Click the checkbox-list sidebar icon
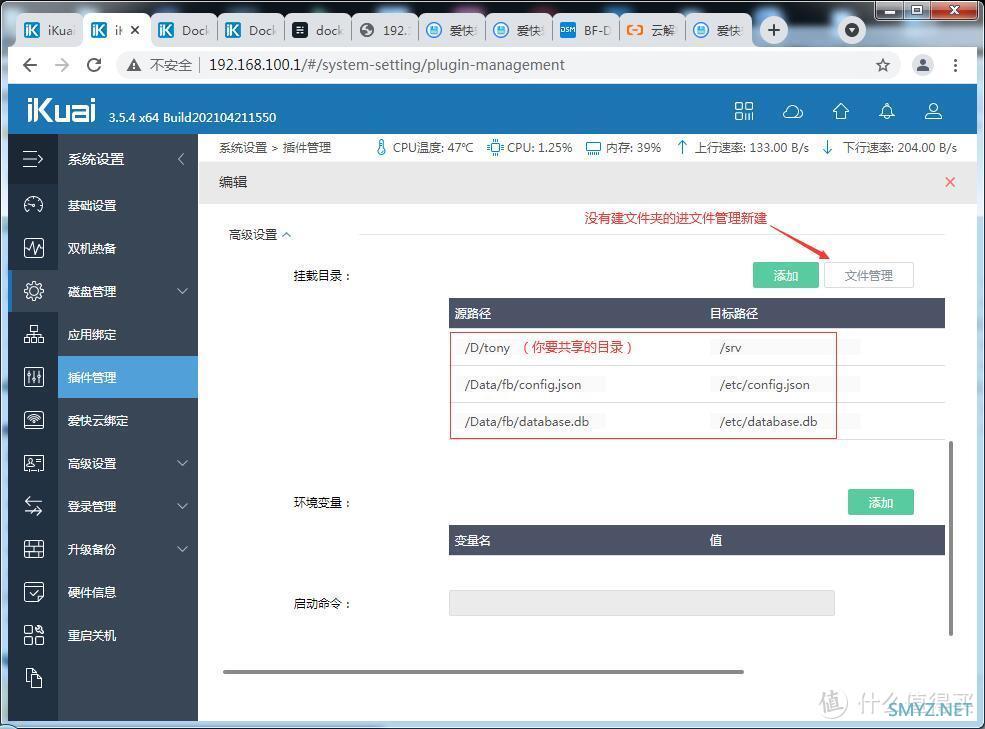Image resolution: width=985 pixels, height=729 pixels. (33, 592)
